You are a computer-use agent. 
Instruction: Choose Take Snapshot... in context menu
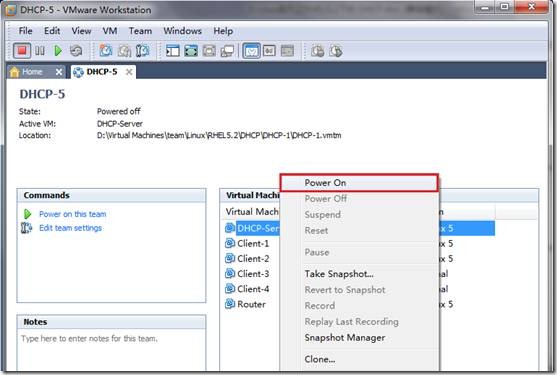pos(359,274)
